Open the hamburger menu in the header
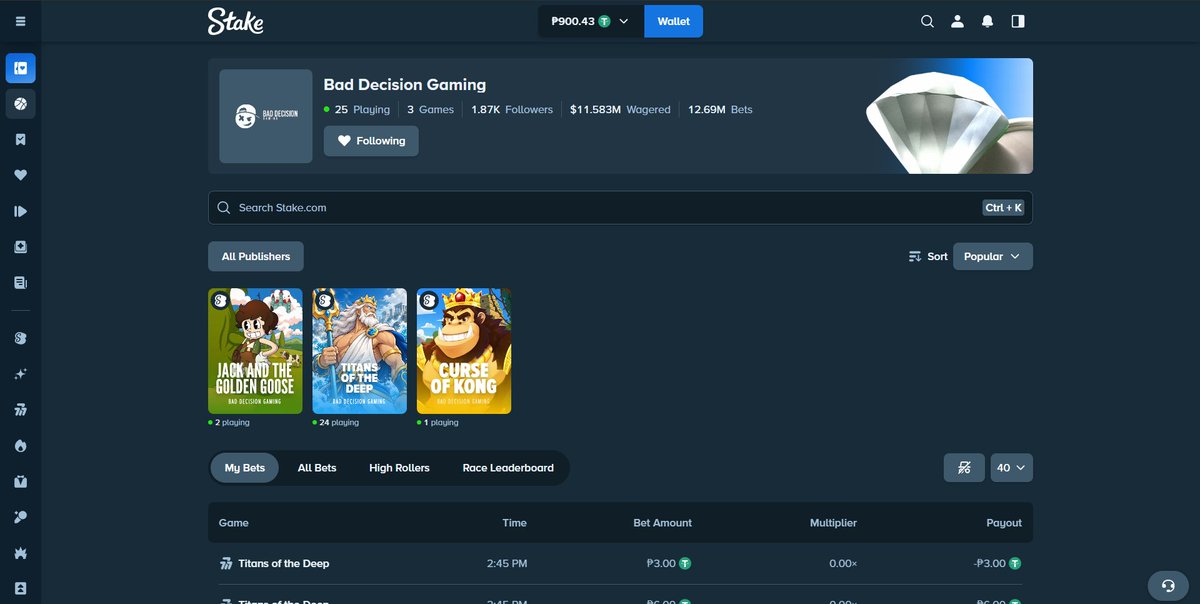The width and height of the screenshot is (1200, 604). tap(20, 21)
